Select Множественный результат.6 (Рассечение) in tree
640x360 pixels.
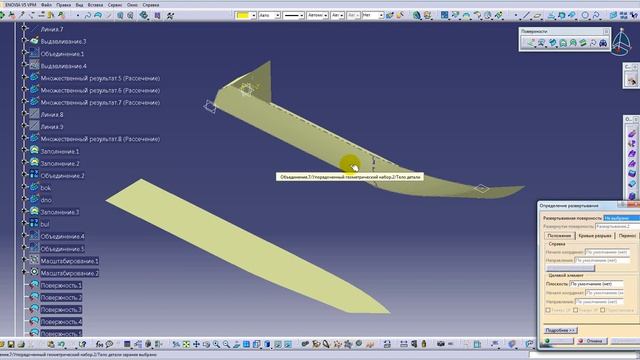point(100,91)
